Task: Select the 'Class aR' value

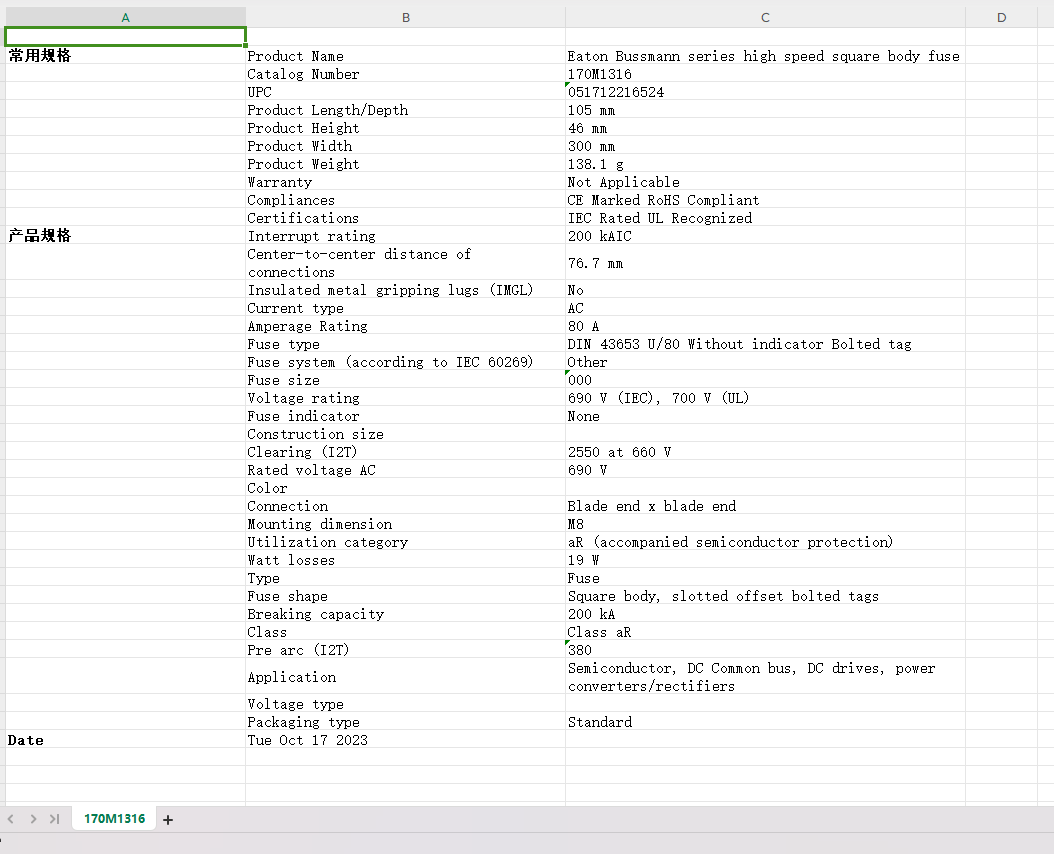Action: click(766, 632)
